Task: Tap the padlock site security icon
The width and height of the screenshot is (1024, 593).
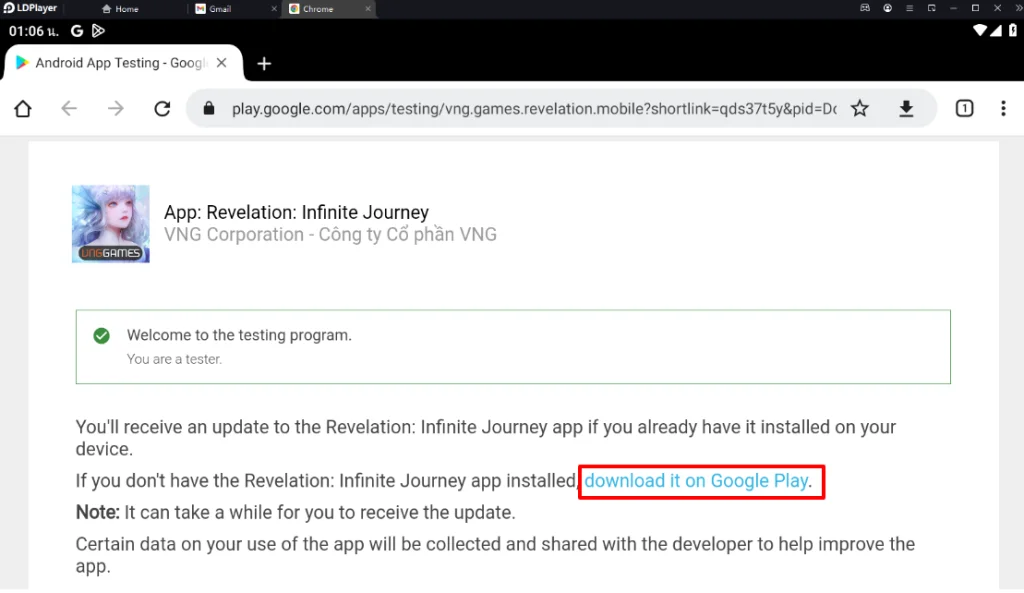Action: pos(209,108)
